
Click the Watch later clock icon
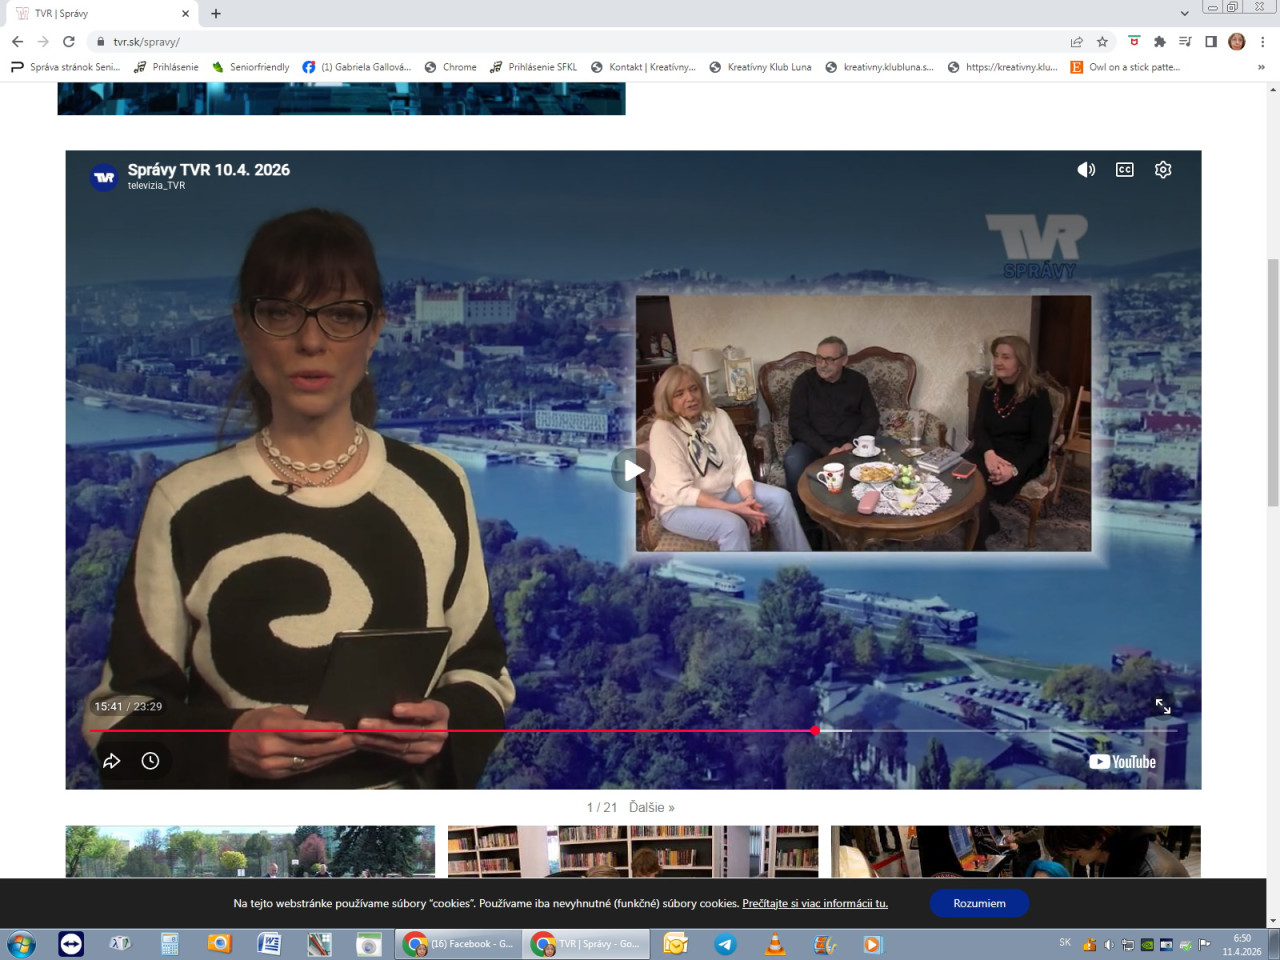point(150,761)
